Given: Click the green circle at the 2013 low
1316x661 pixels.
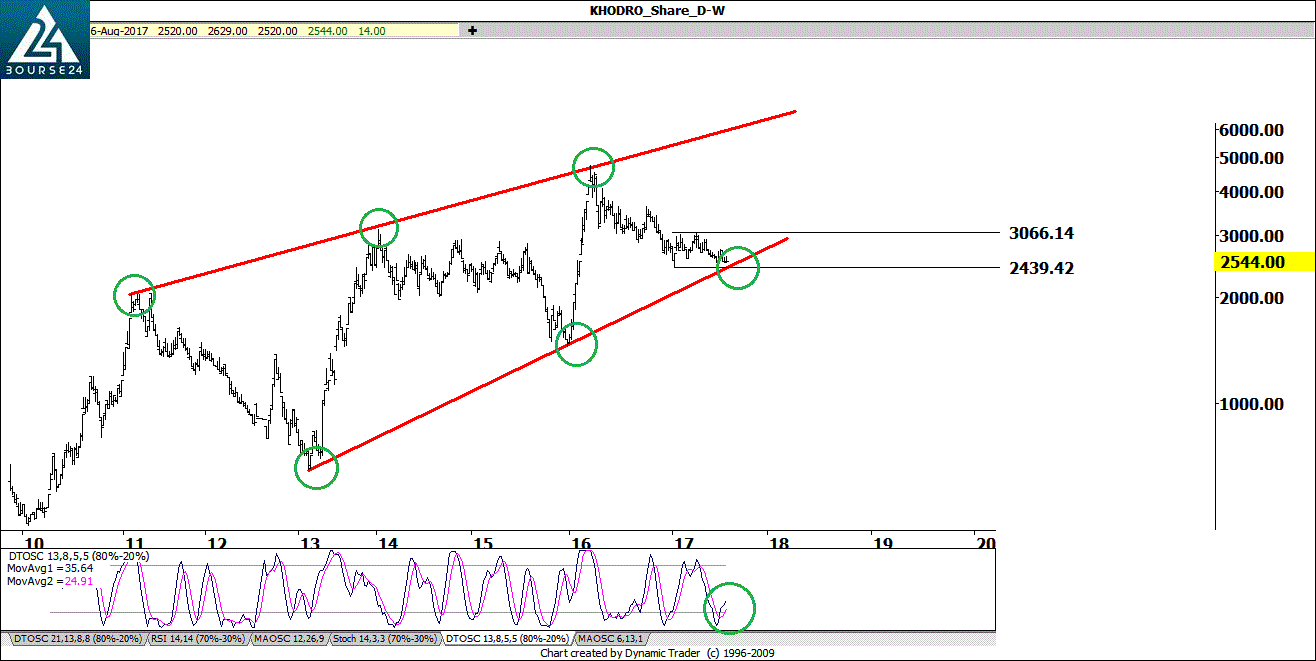Looking at the screenshot, I should (317, 467).
